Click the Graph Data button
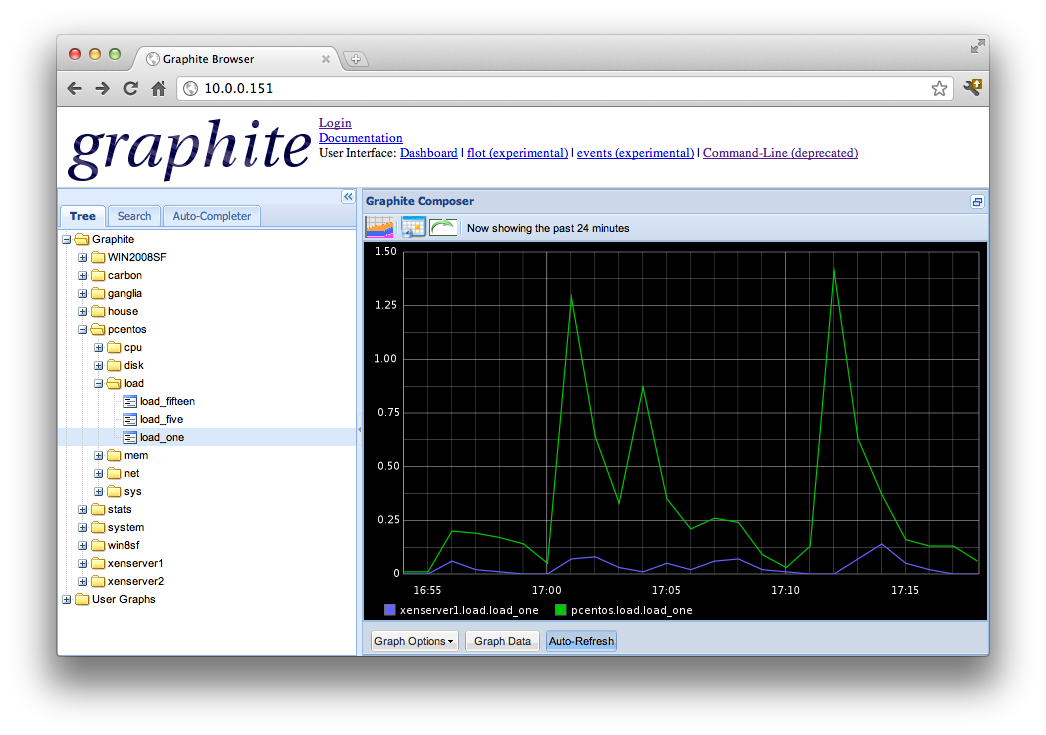 tap(502, 640)
